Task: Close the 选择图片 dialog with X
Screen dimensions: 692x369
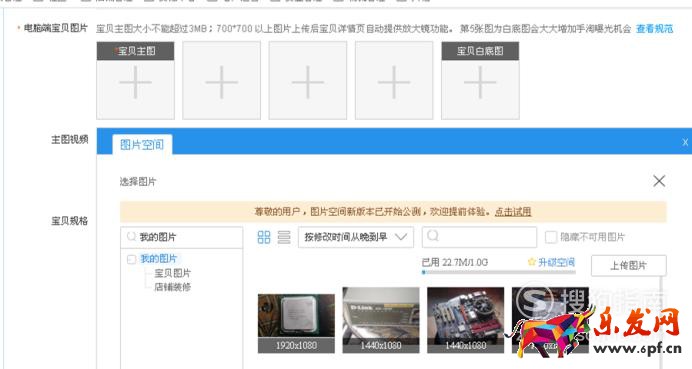Action: tap(659, 181)
